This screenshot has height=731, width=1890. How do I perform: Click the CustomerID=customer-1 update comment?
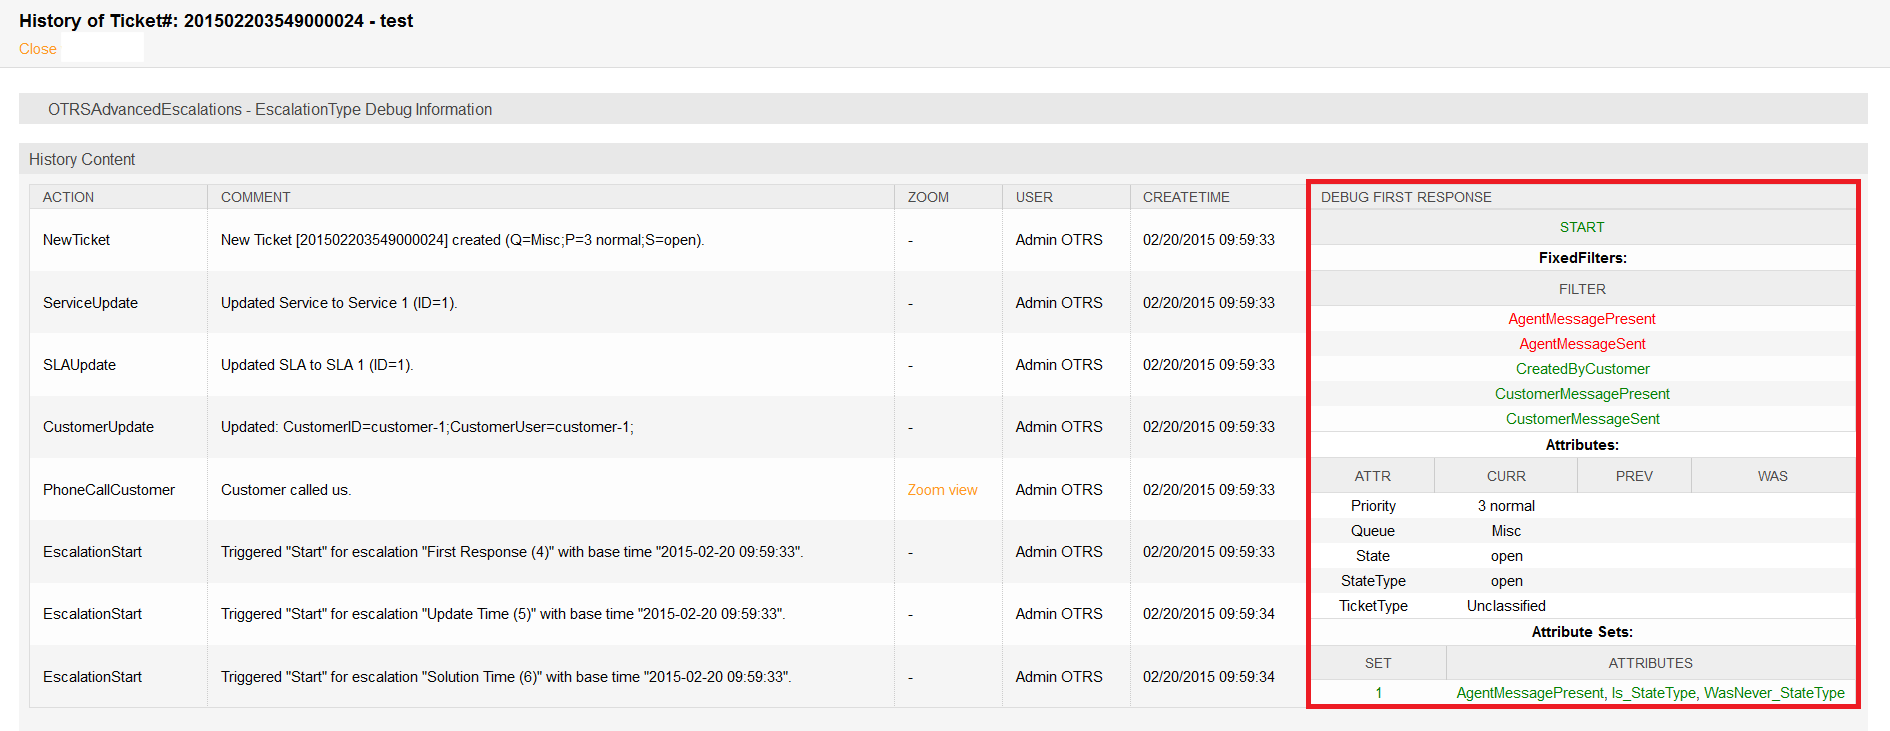pos(427,427)
